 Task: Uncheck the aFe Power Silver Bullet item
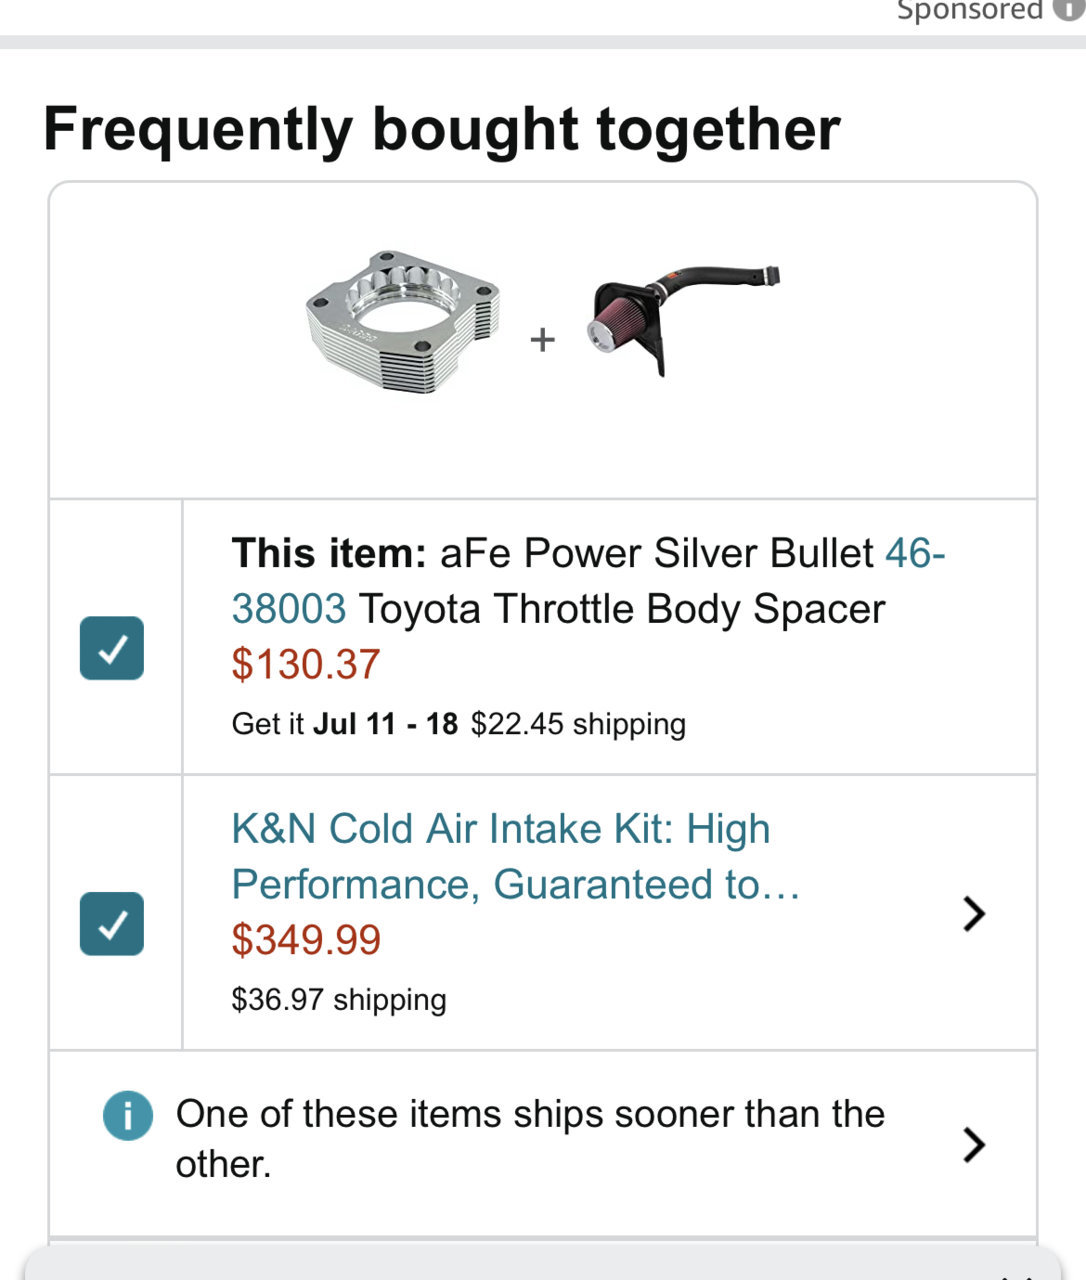(x=112, y=648)
